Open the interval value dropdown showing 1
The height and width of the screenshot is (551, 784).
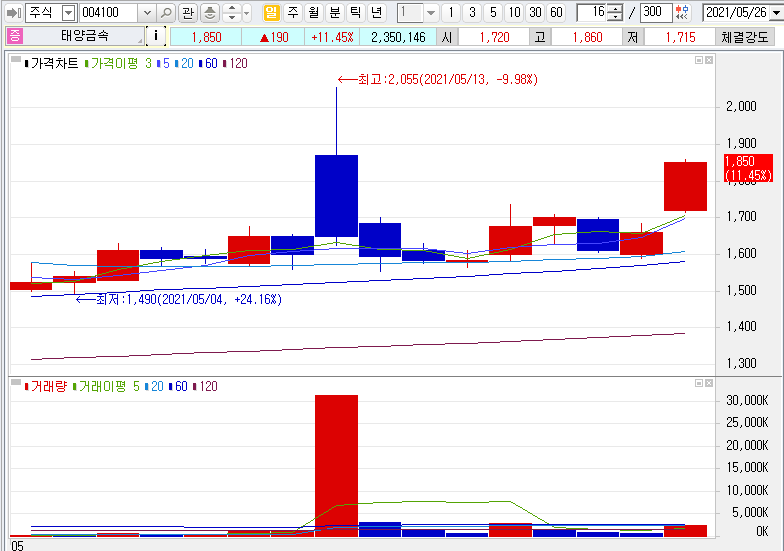click(430, 12)
